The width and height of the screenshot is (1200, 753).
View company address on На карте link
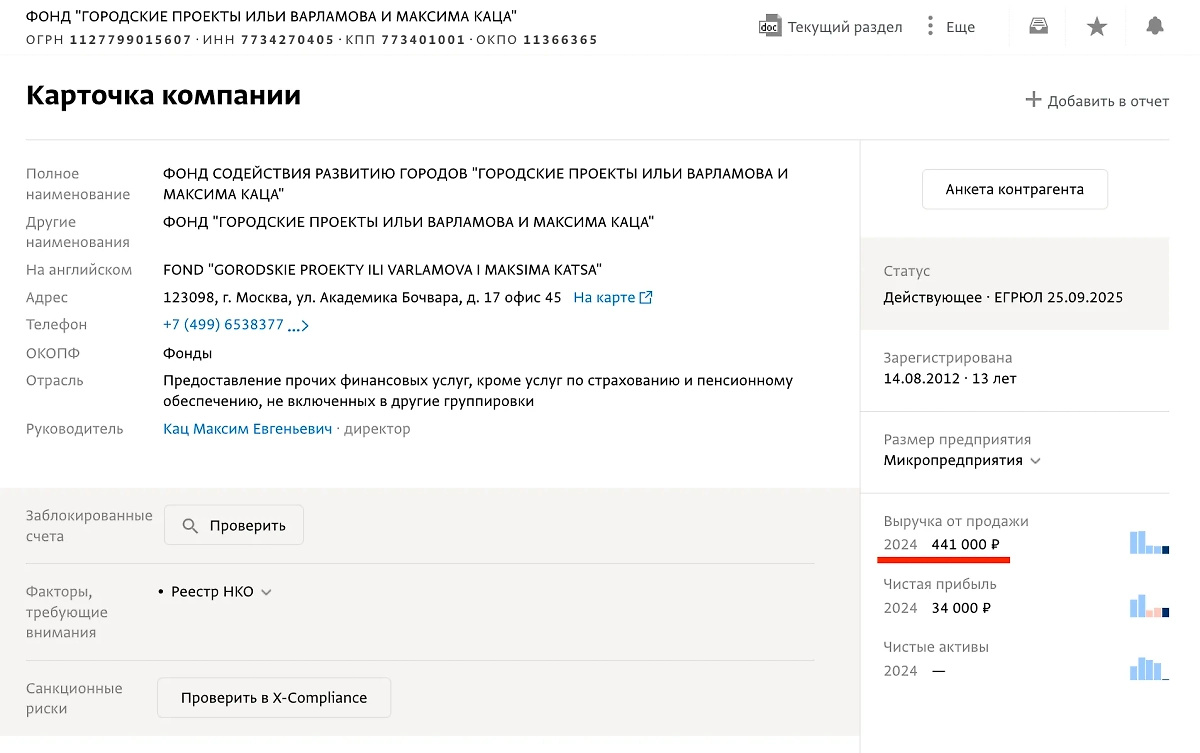(605, 297)
